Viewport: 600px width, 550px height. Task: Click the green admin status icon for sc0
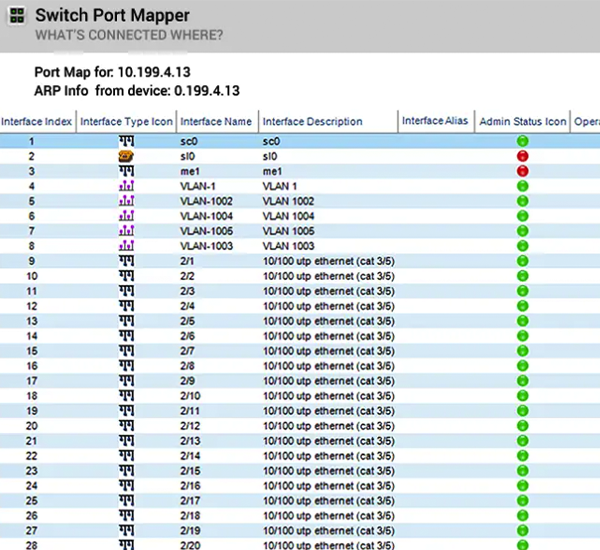tap(523, 141)
